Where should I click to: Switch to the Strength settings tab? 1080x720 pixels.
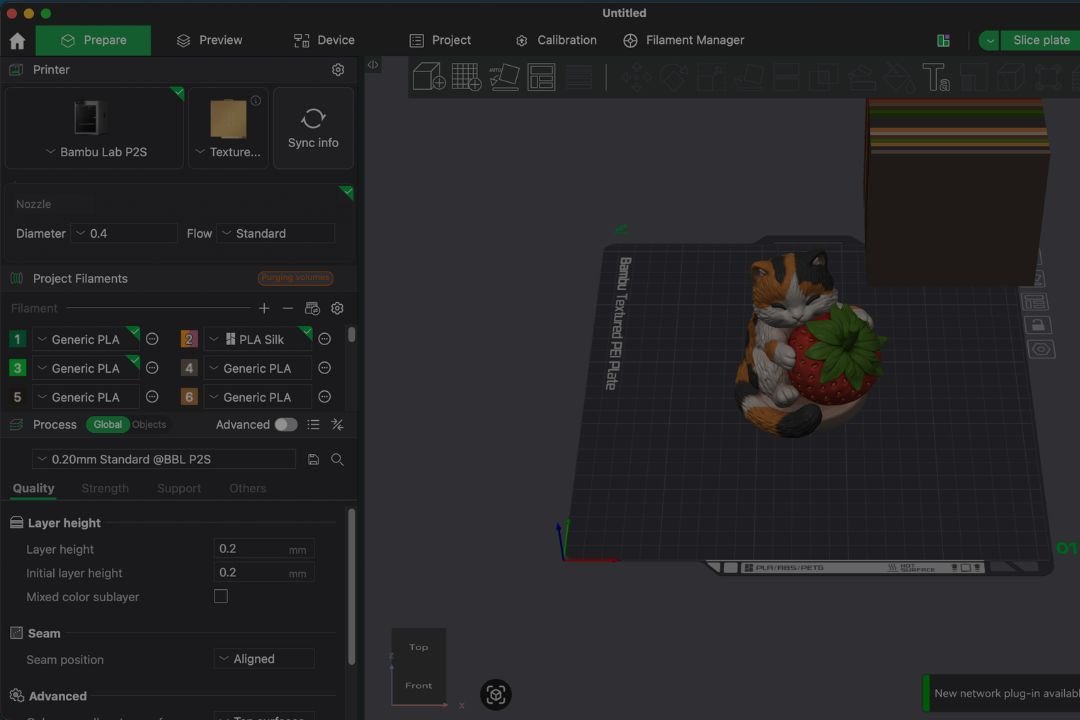pyautogui.click(x=105, y=488)
